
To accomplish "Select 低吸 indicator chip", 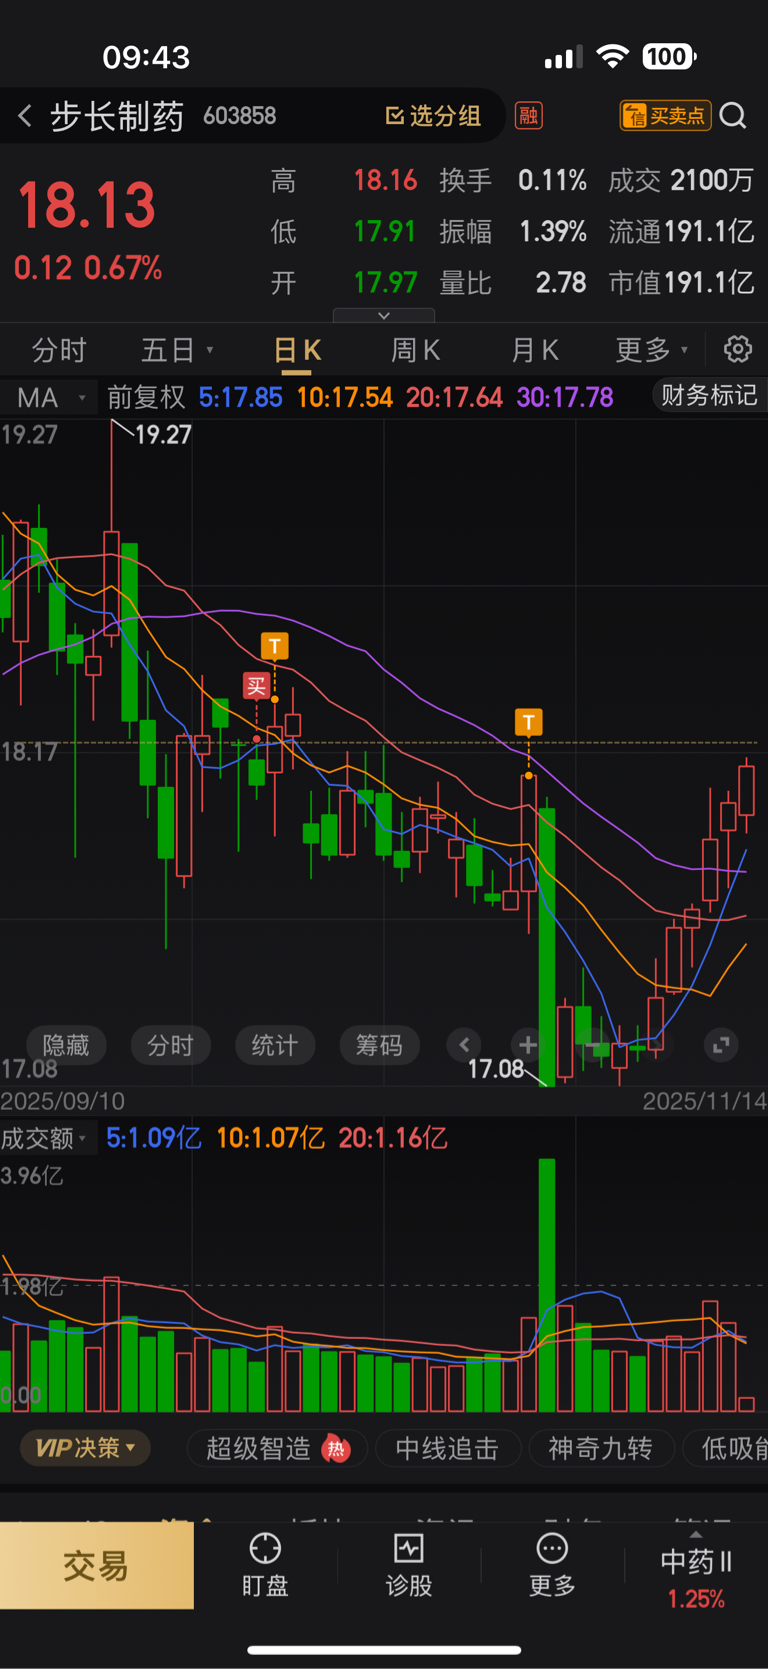I will (728, 1448).
